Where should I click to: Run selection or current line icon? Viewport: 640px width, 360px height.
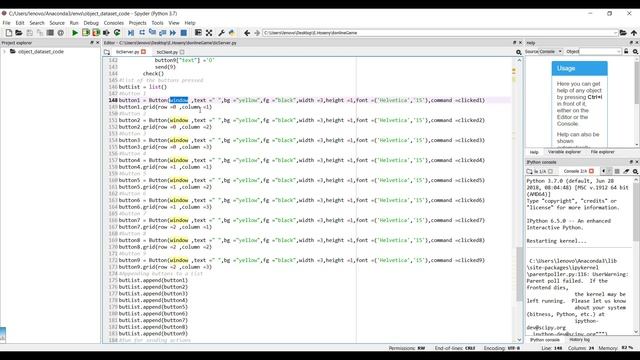pos(107,33)
